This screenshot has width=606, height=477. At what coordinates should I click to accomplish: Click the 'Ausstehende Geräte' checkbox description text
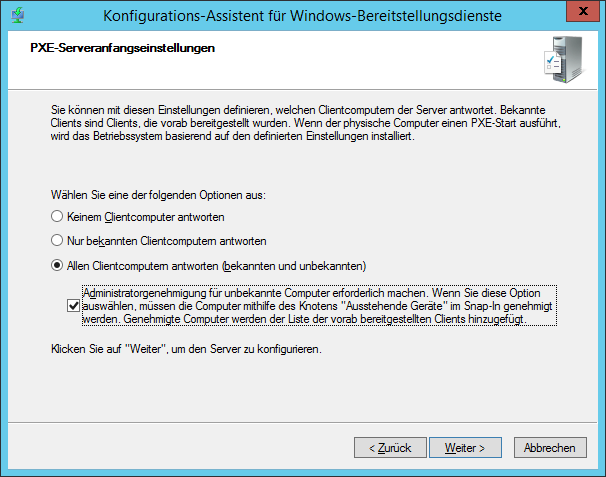pos(318,306)
